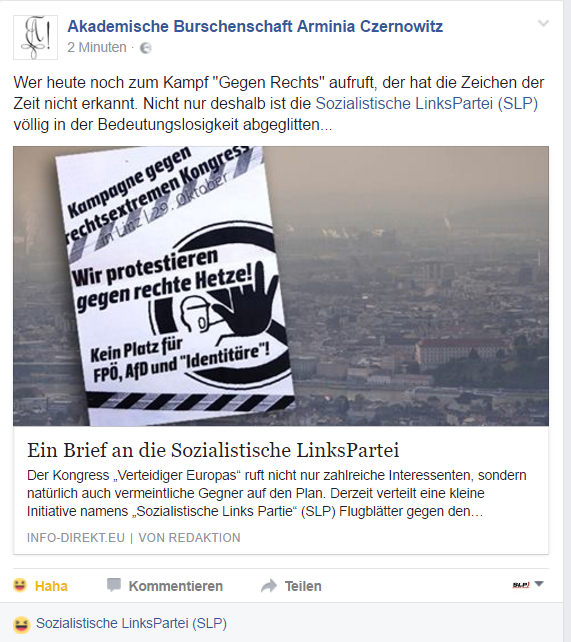The width and height of the screenshot is (571, 642).
Task: Click the Teilen share arrow icon
Action: coord(269,586)
